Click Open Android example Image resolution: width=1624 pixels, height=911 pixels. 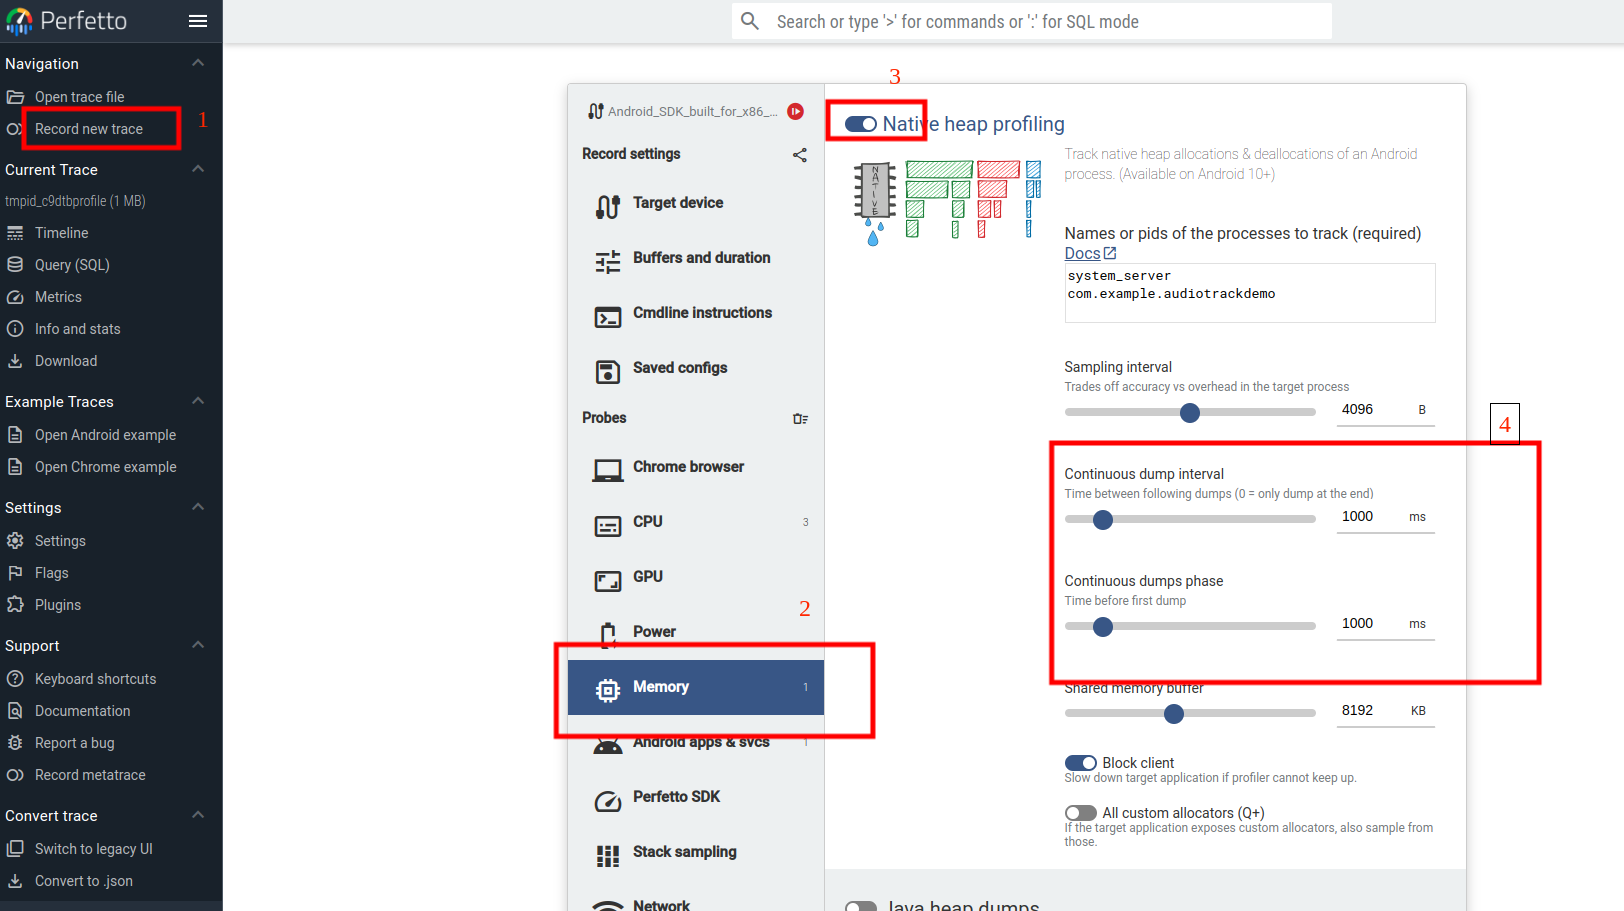(x=105, y=435)
